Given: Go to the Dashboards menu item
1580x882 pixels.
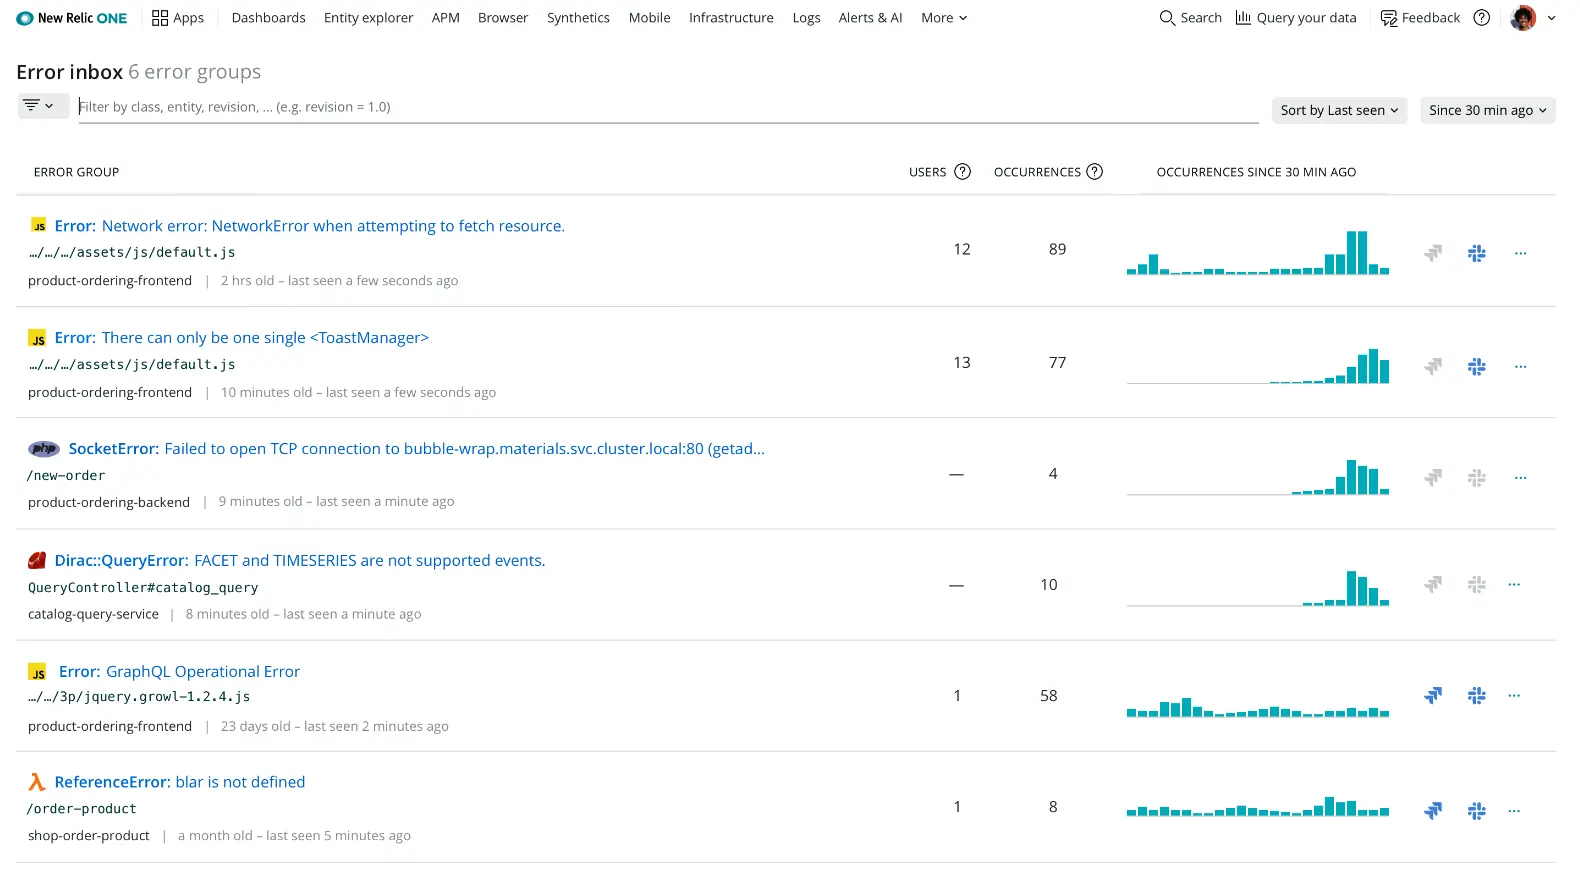Looking at the screenshot, I should click(268, 18).
